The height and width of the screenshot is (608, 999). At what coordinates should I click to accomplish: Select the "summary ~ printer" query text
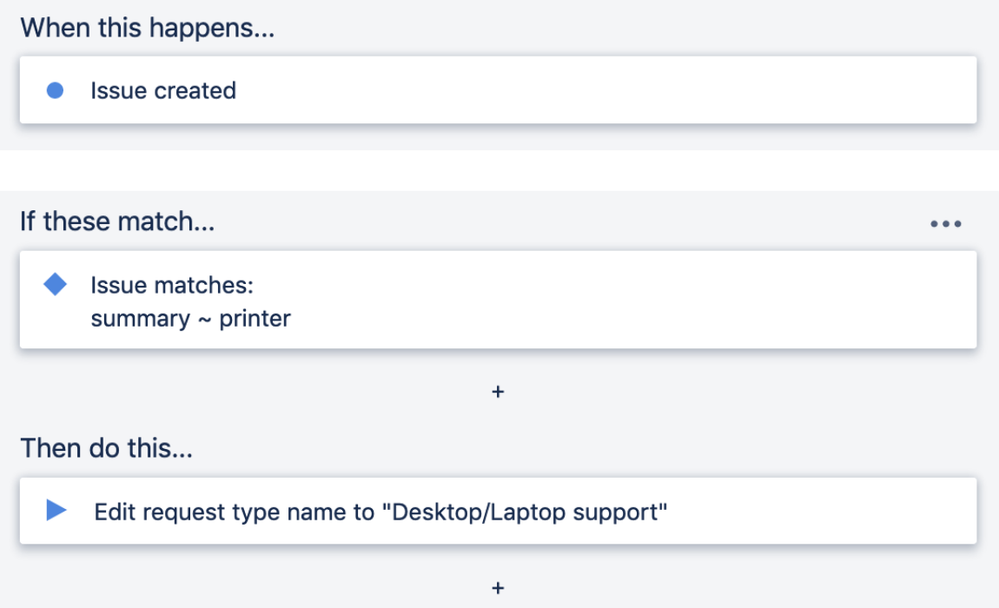(x=190, y=320)
